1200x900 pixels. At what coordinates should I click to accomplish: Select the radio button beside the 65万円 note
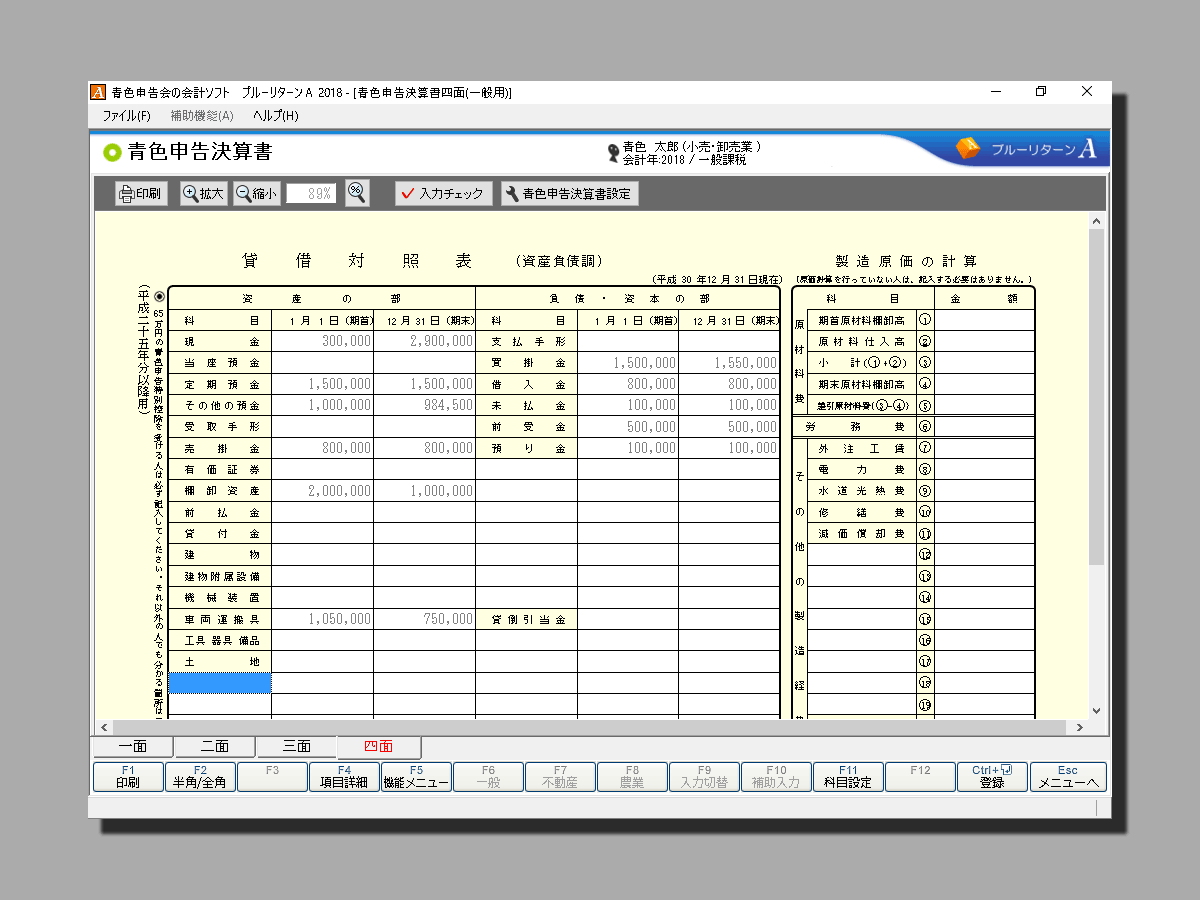tap(159, 297)
